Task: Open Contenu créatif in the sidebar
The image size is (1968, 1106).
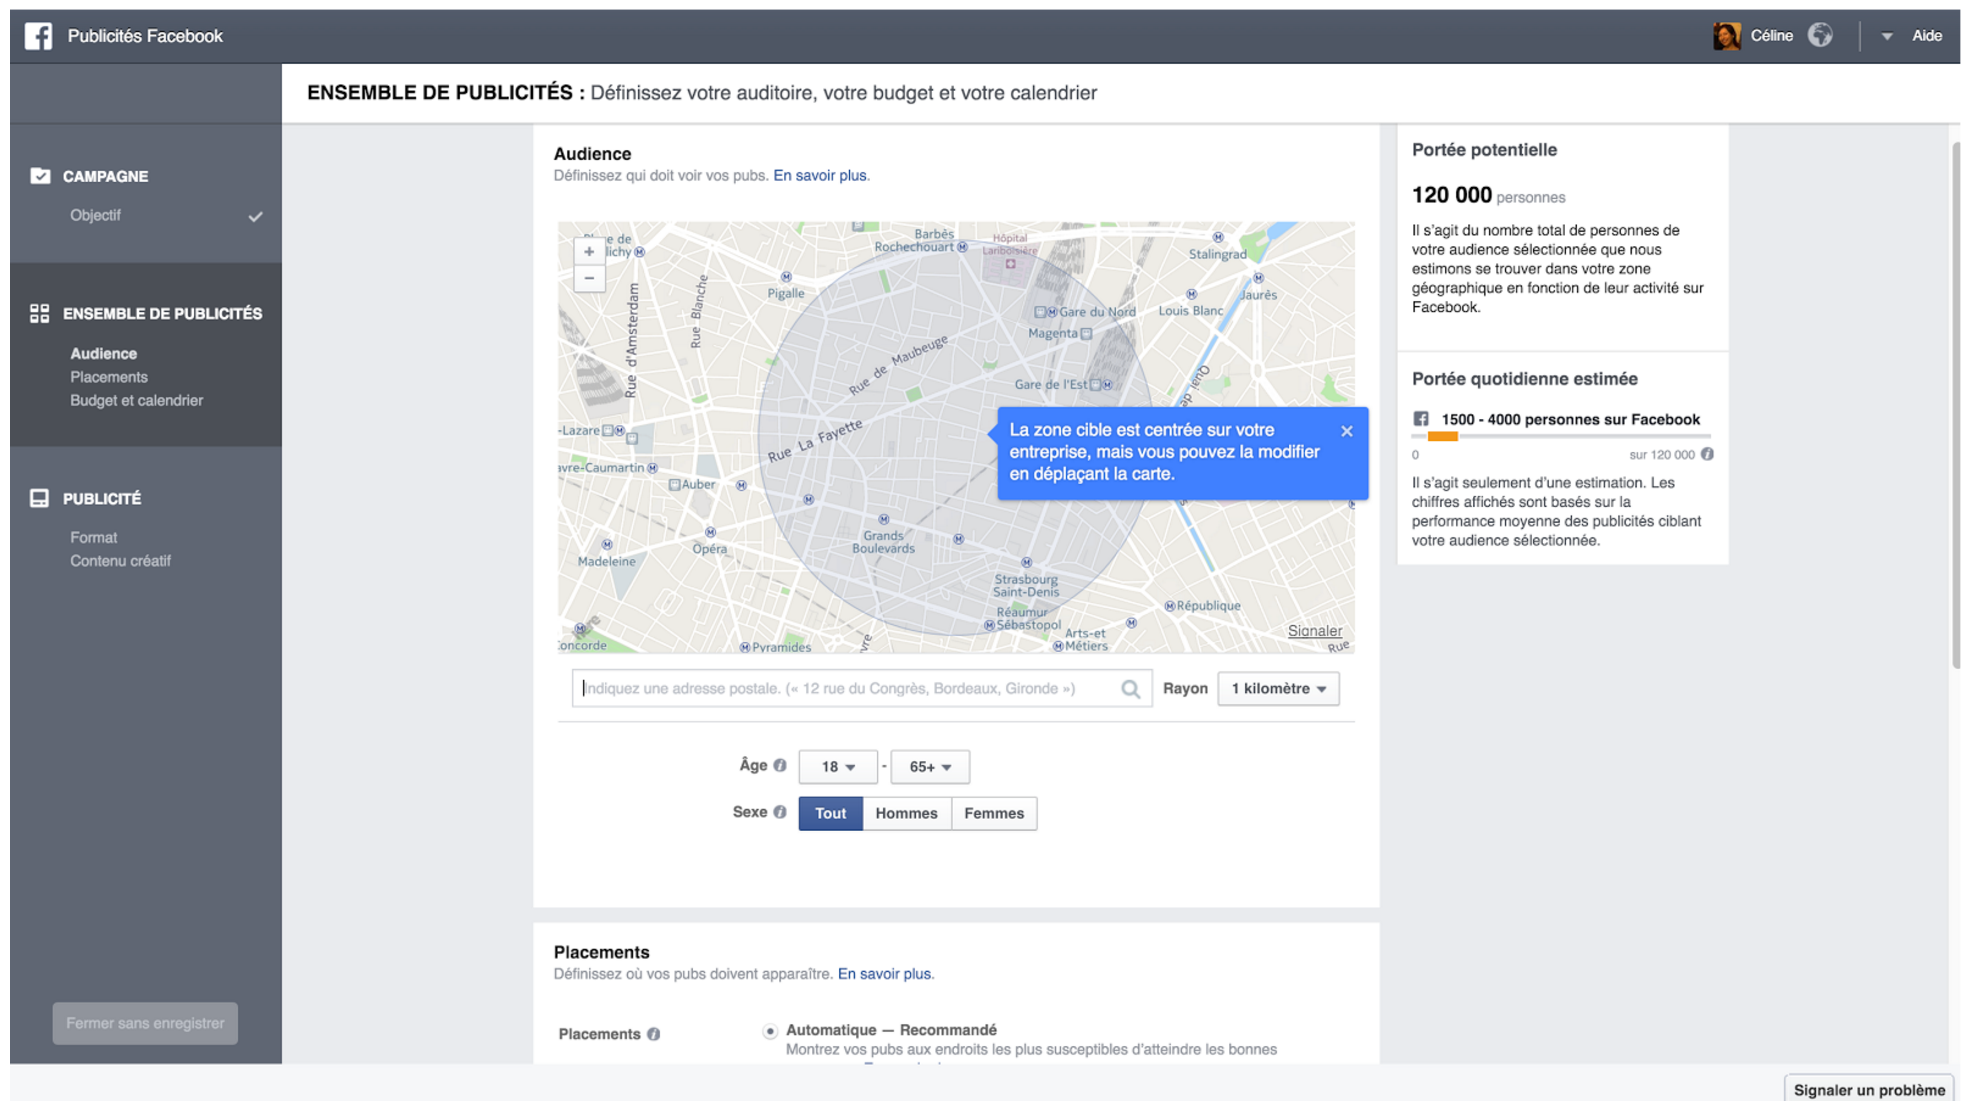Action: [x=120, y=561]
